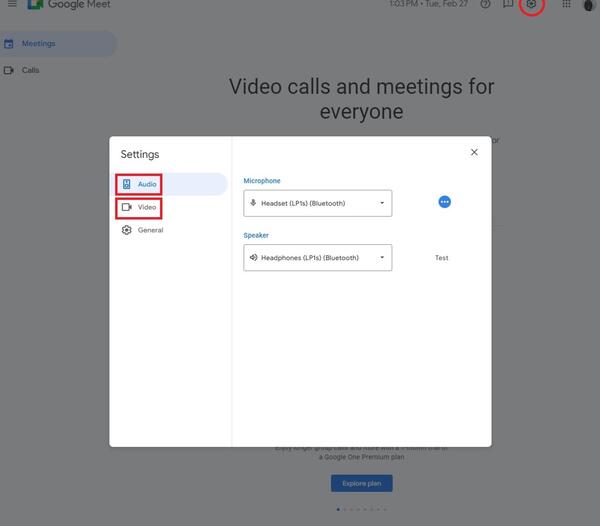This screenshot has width=600, height=526.
Task: Open the Google apps grid
Action: 566,4
